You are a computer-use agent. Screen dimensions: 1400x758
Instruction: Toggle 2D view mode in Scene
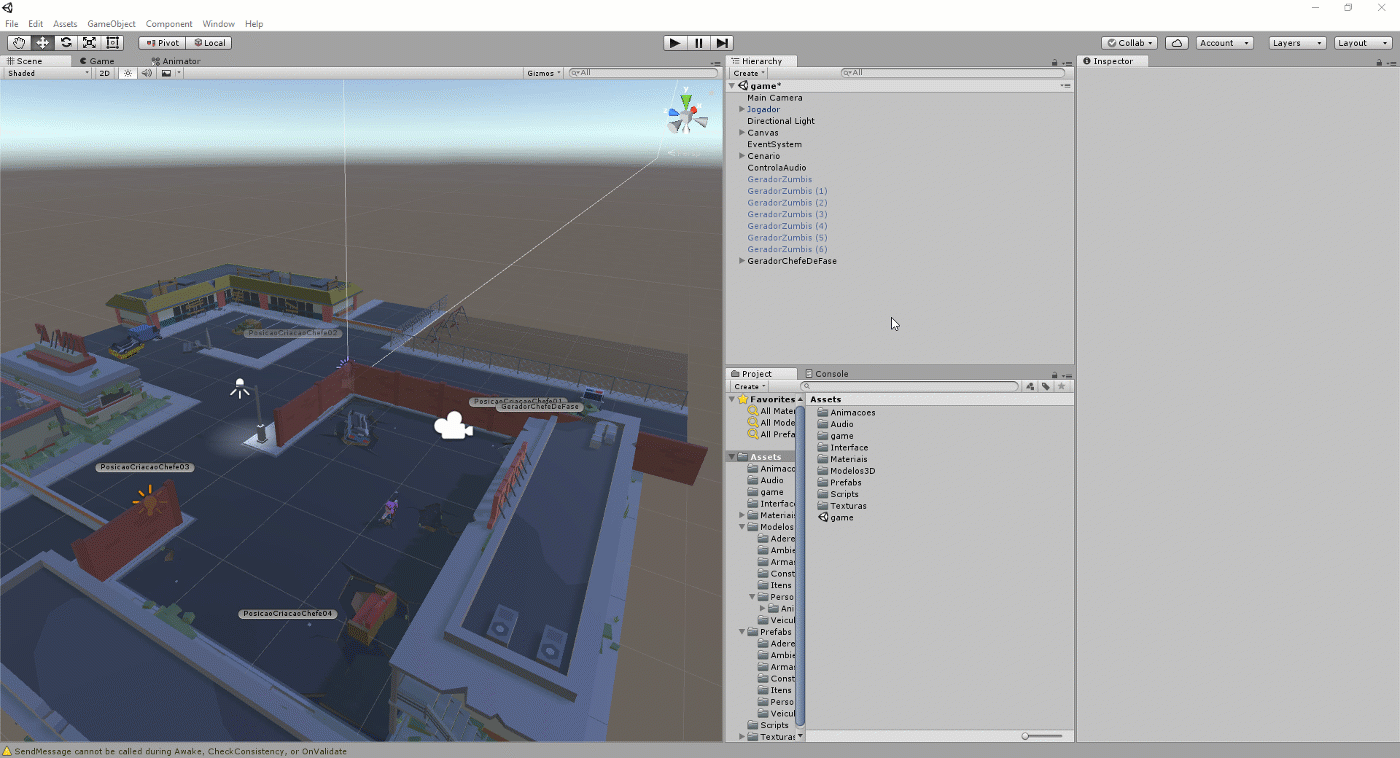tap(104, 73)
